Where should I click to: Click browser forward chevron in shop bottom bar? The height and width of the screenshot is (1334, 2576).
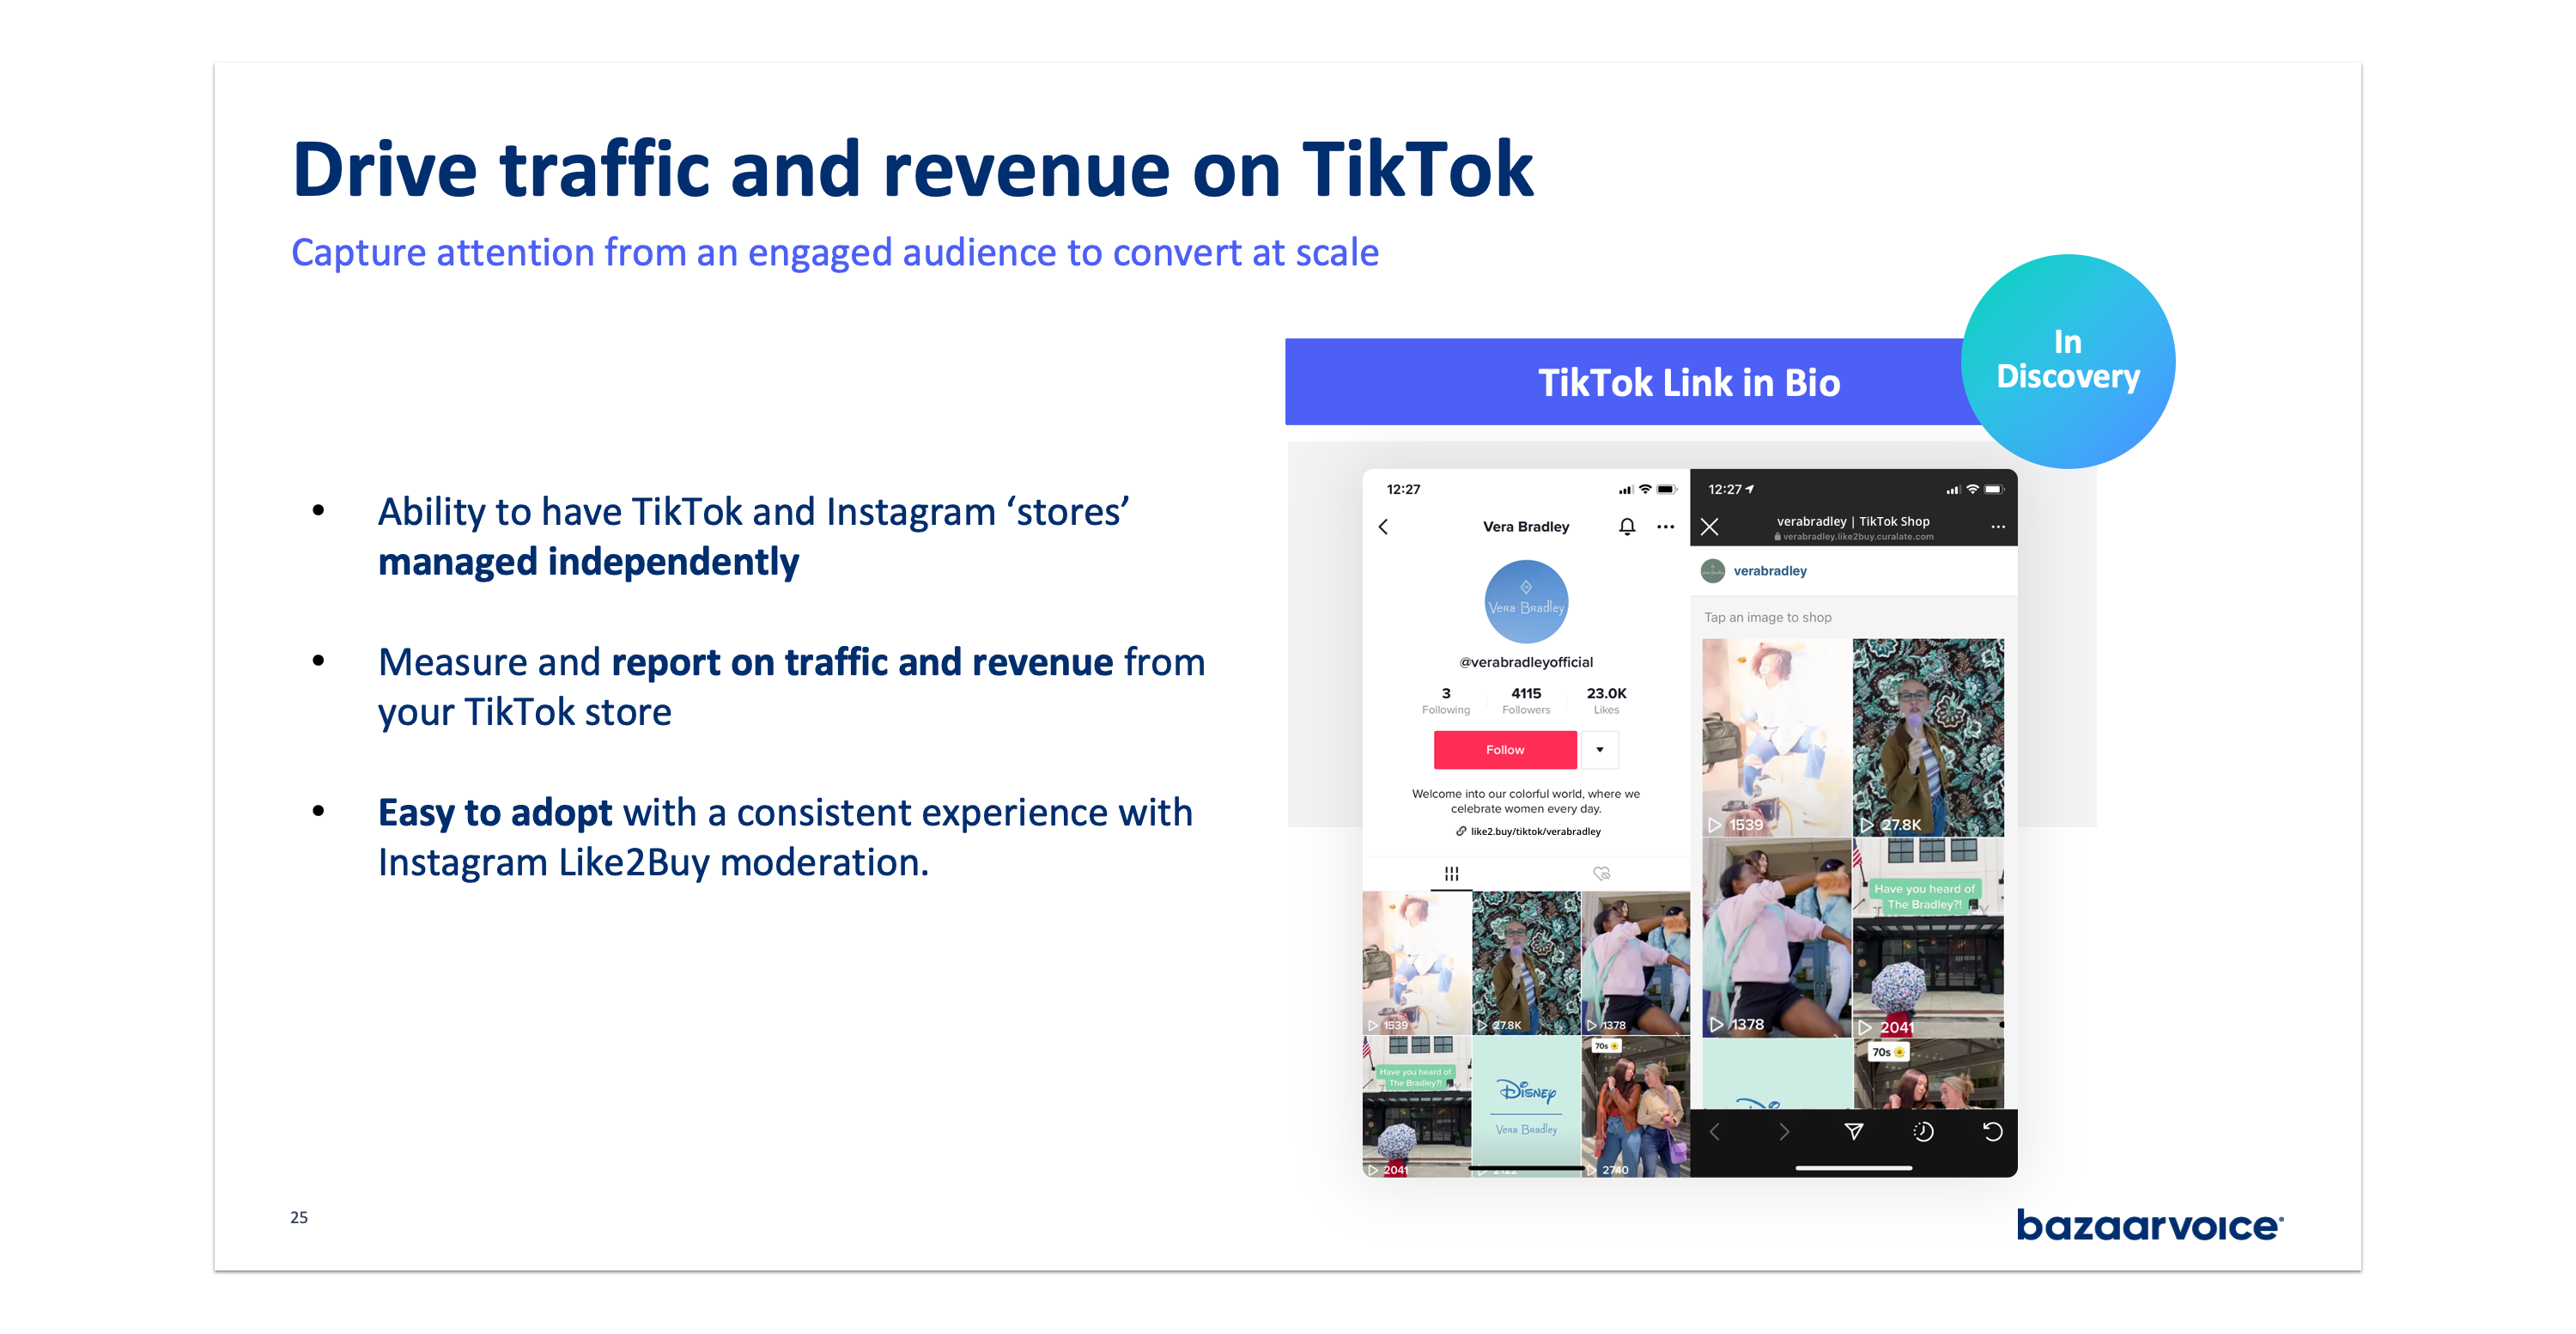tap(1783, 1131)
